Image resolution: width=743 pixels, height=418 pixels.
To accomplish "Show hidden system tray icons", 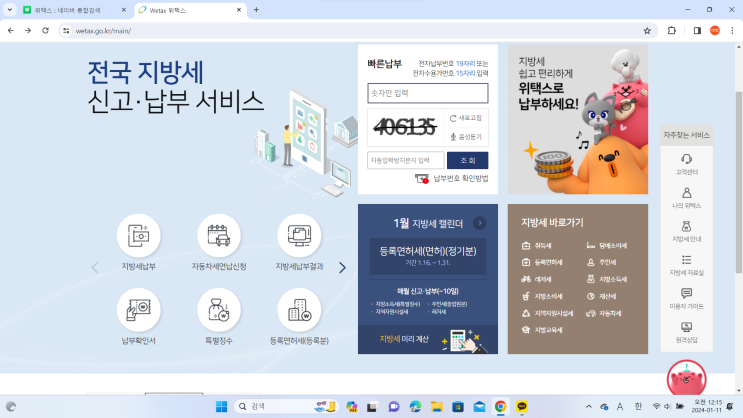I will (x=589, y=407).
